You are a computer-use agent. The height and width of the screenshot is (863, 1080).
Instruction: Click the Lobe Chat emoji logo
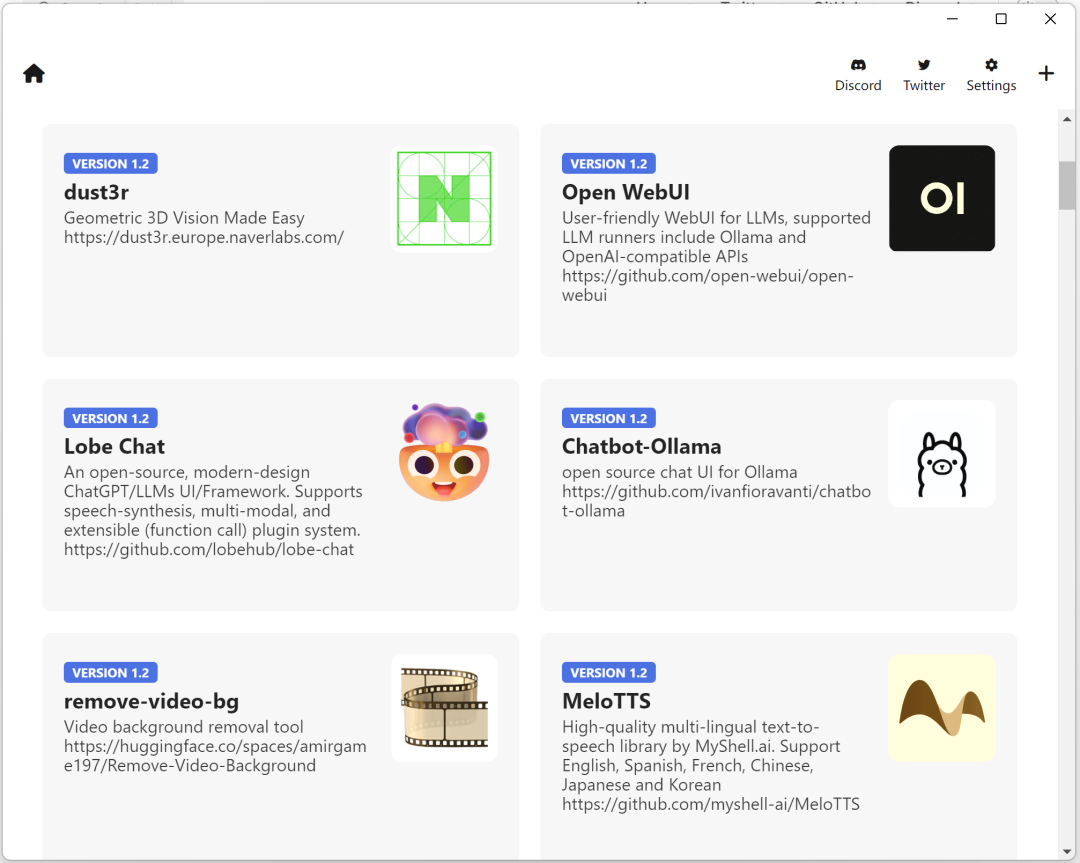tap(444, 453)
